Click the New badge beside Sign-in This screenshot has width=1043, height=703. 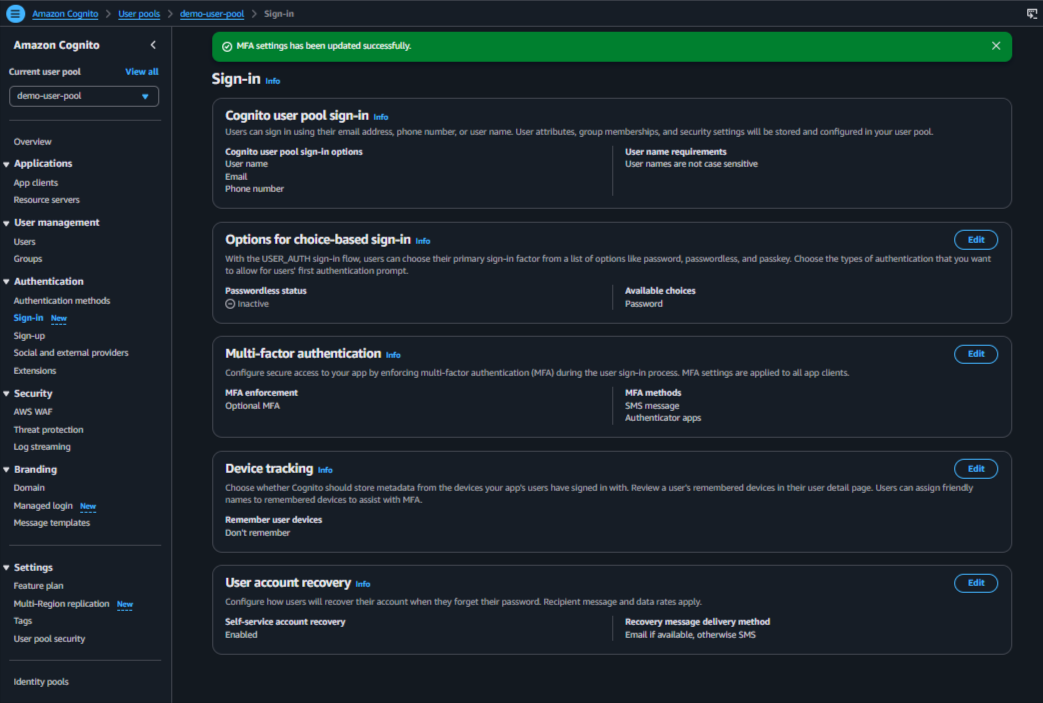coord(59,319)
